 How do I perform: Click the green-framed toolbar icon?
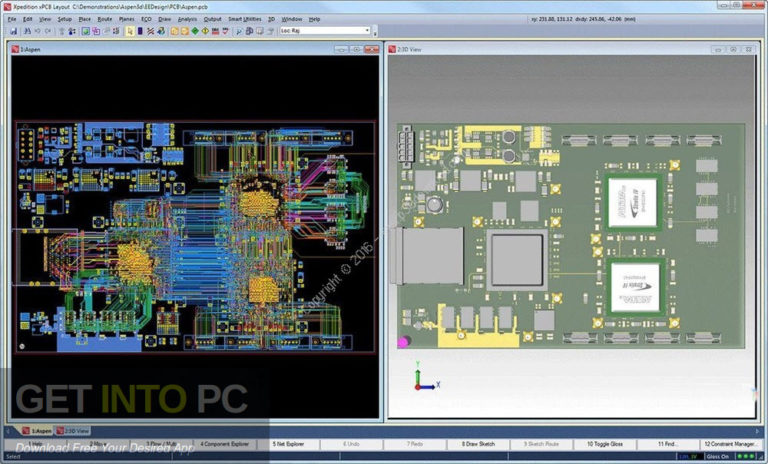point(86,31)
